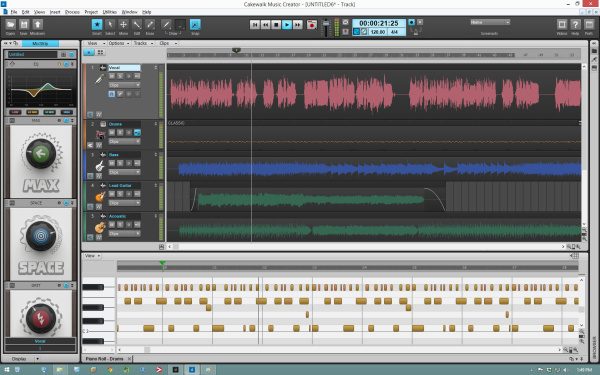Expand the track View dropdown
The height and width of the screenshot is (375, 600).
click(96, 43)
